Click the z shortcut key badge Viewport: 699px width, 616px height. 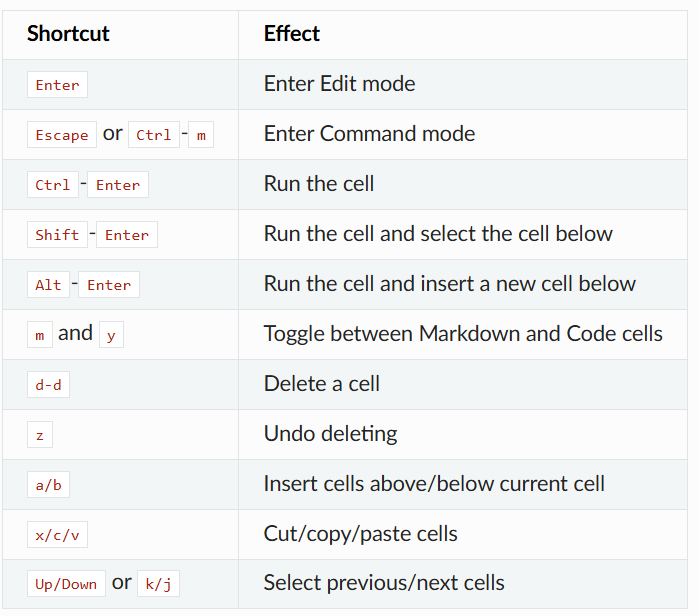click(39, 435)
